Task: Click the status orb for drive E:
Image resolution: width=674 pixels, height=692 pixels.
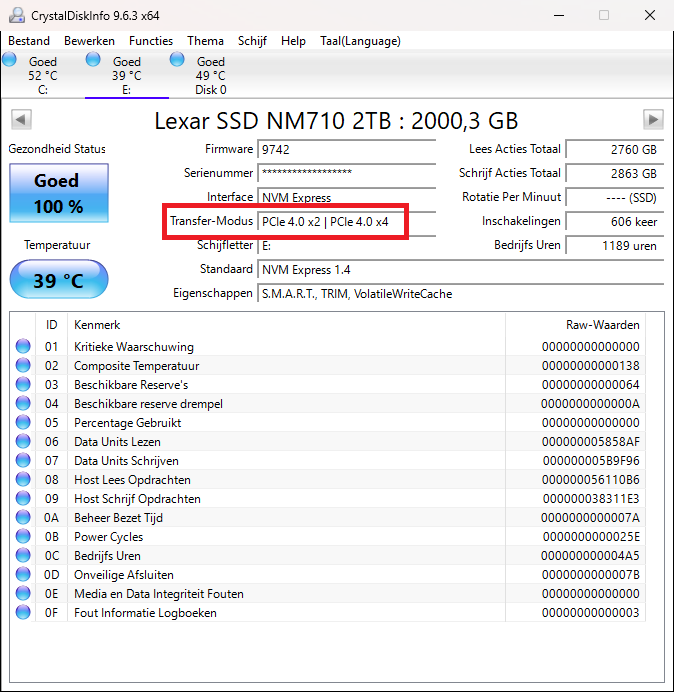Action: (93, 59)
